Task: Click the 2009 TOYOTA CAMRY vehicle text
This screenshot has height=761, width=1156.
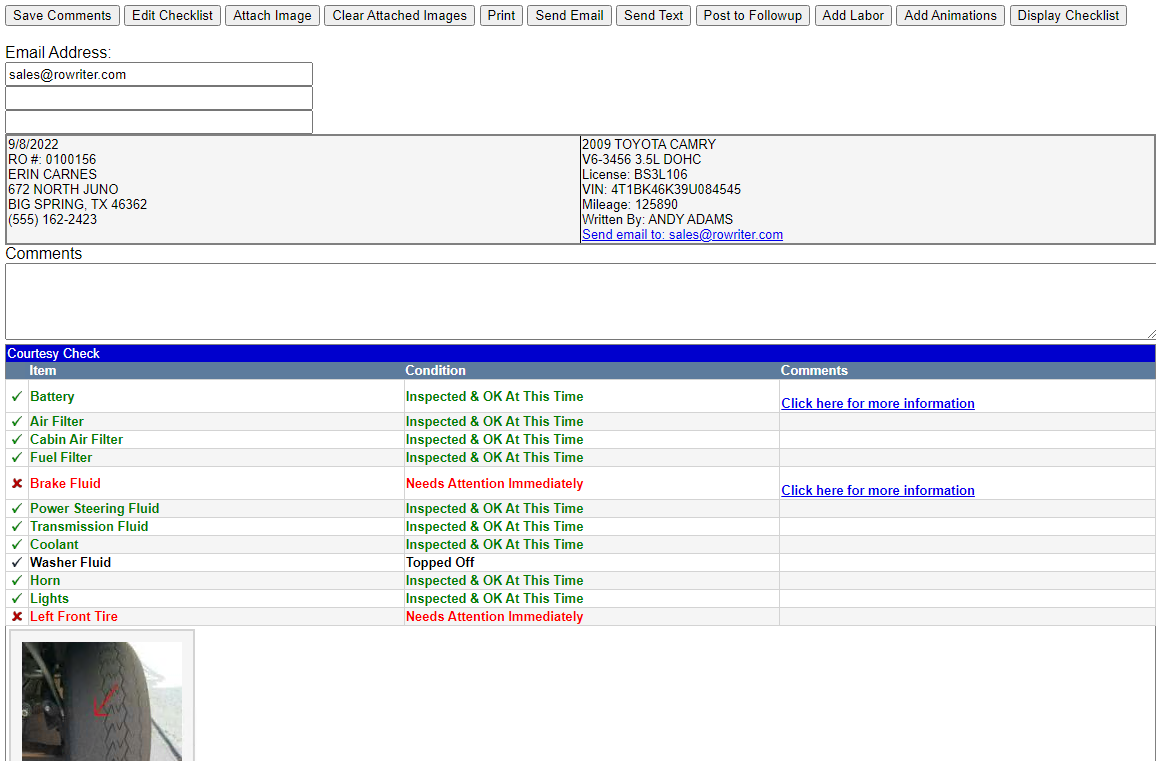Action: (x=649, y=145)
